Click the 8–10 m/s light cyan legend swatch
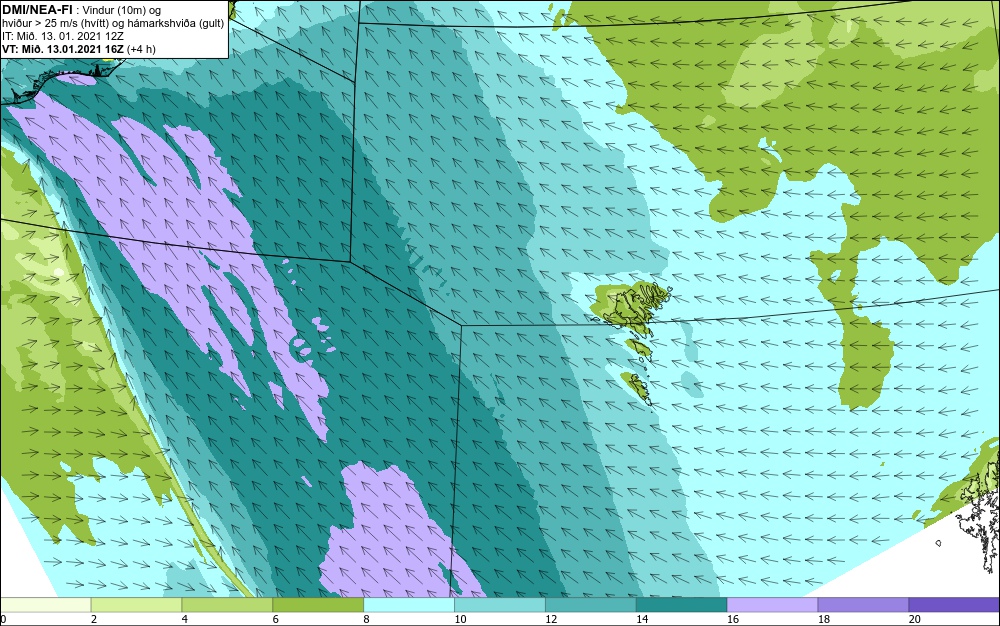1000x626 pixels. 409,605
